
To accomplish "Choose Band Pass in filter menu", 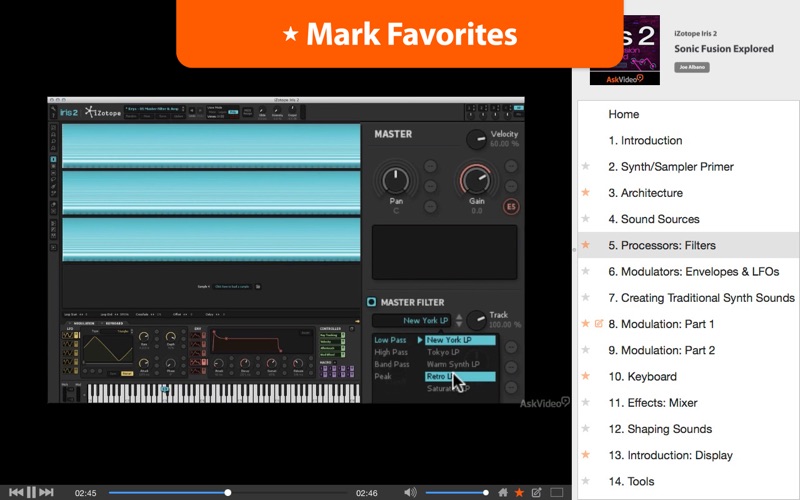I will click(x=392, y=364).
